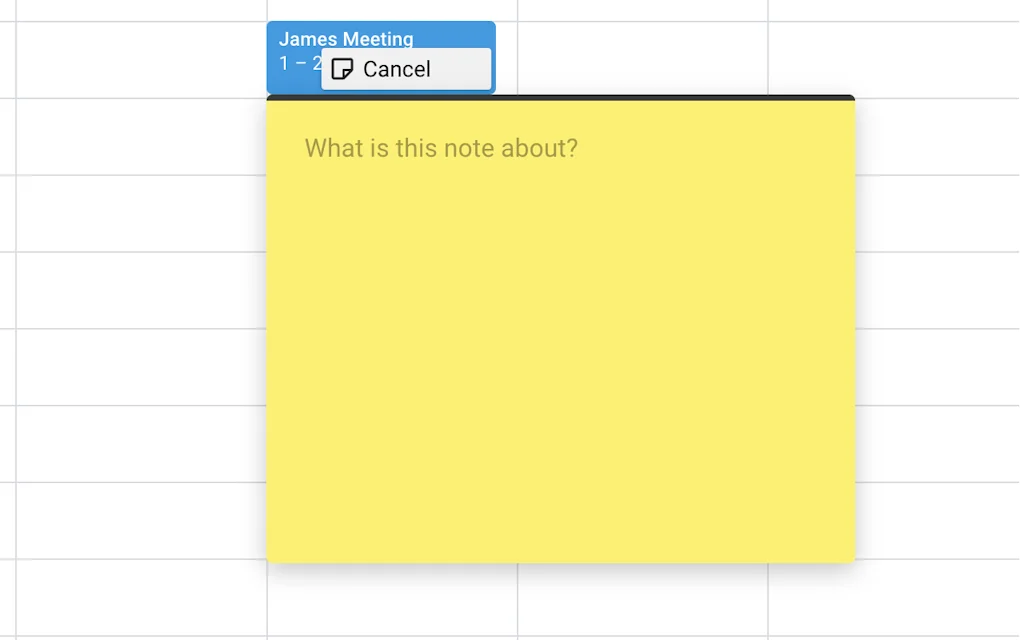The image size is (1024, 640).
Task: Click the empty calendar cell below the note
Action: point(560,600)
